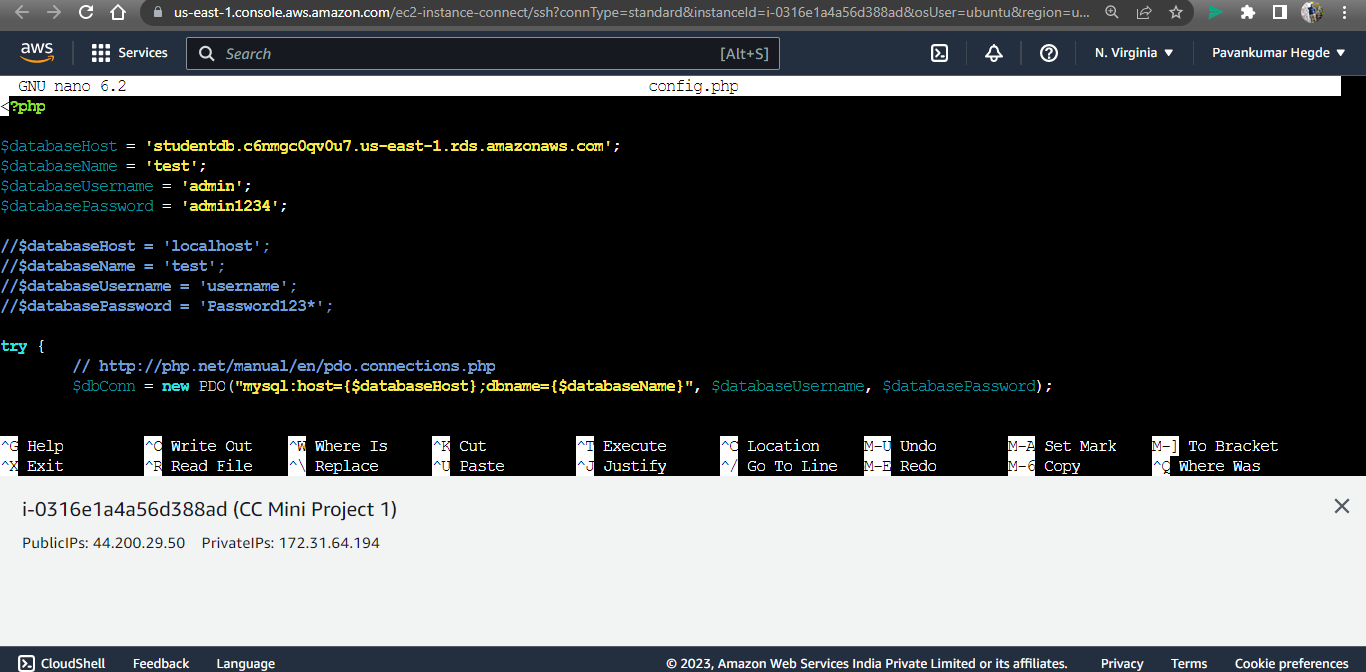Click the nano Justify shortcut label

pos(634,466)
